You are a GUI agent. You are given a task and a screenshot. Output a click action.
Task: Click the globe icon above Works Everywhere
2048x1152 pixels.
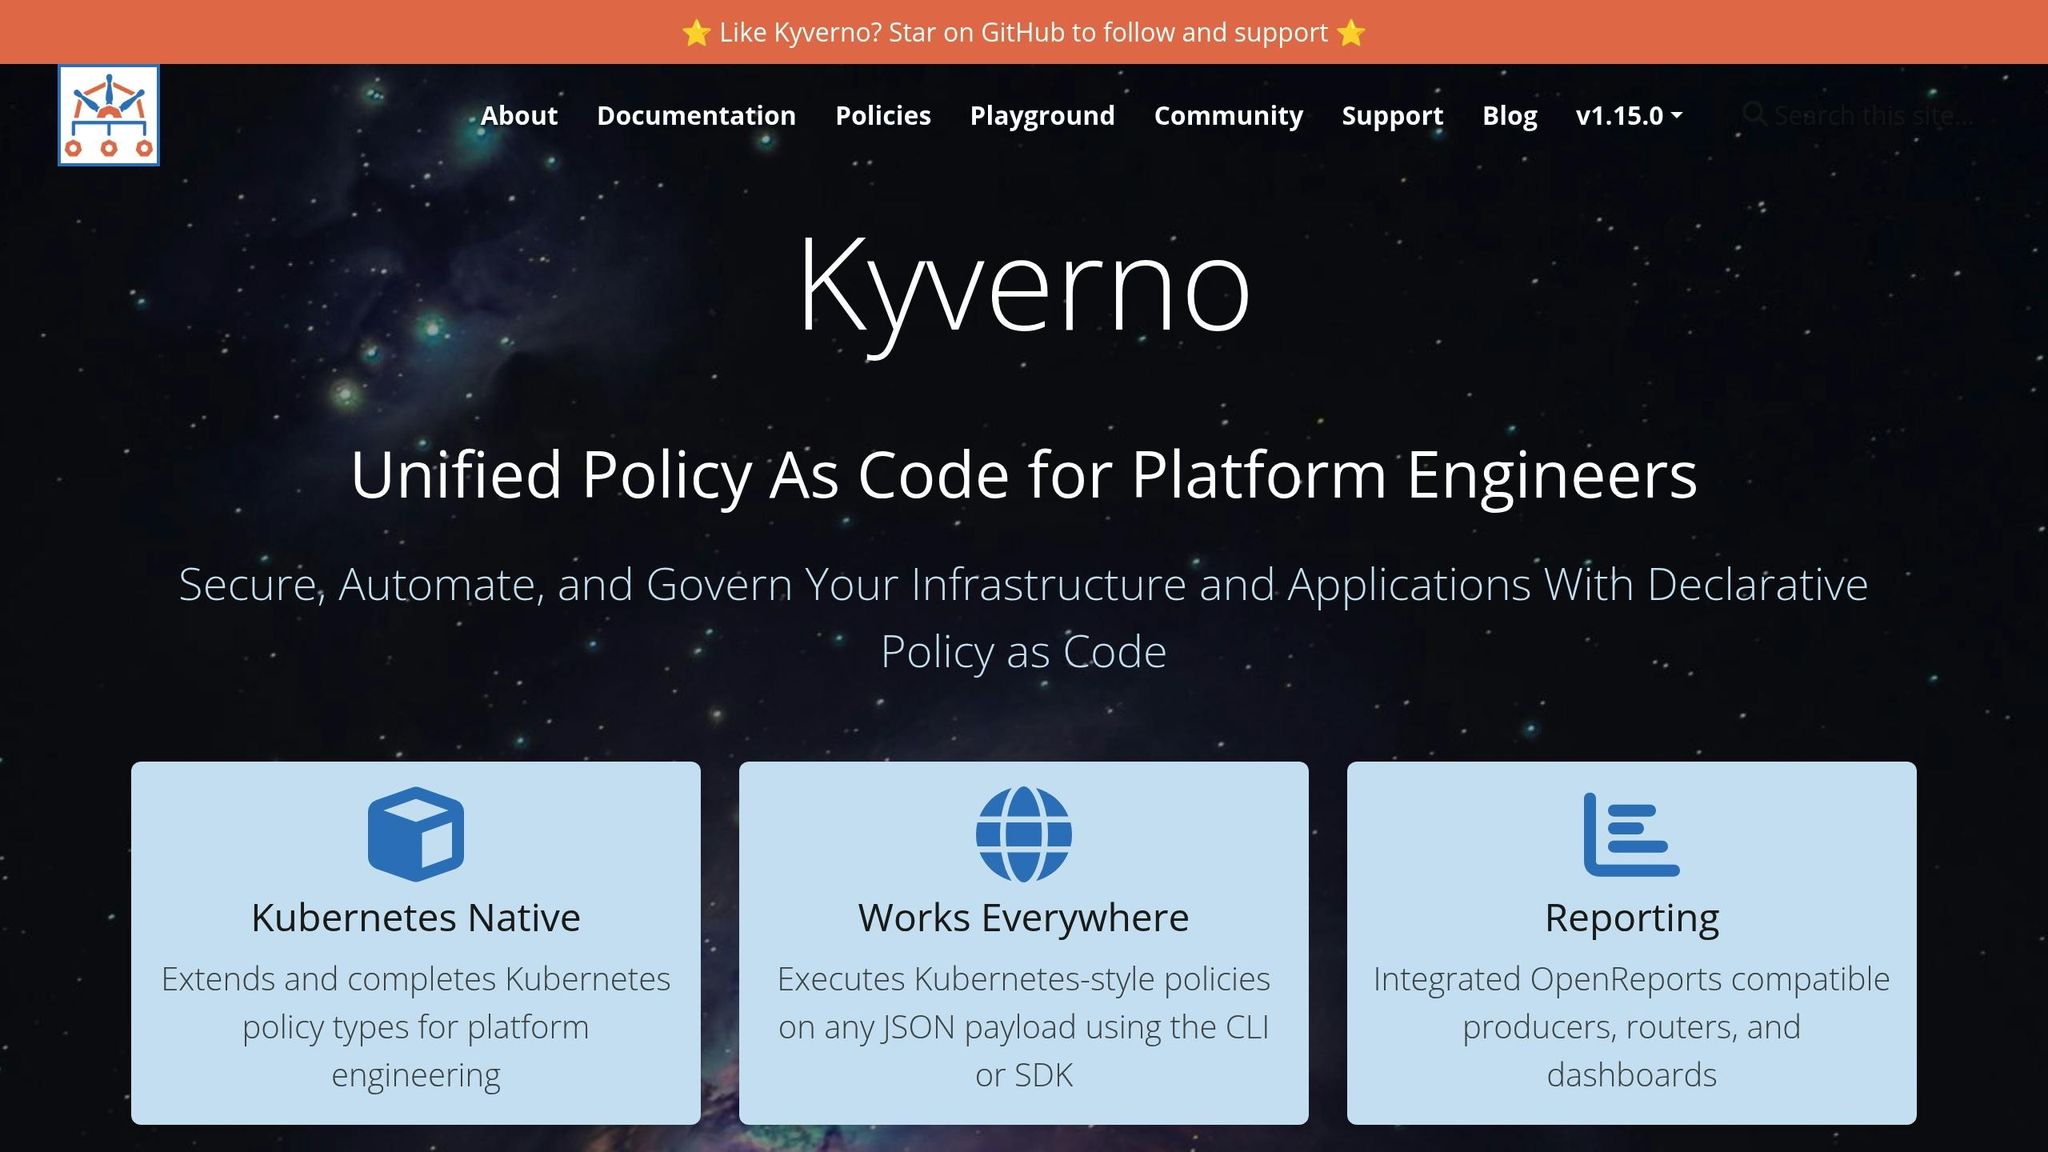tap(1023, 832)
